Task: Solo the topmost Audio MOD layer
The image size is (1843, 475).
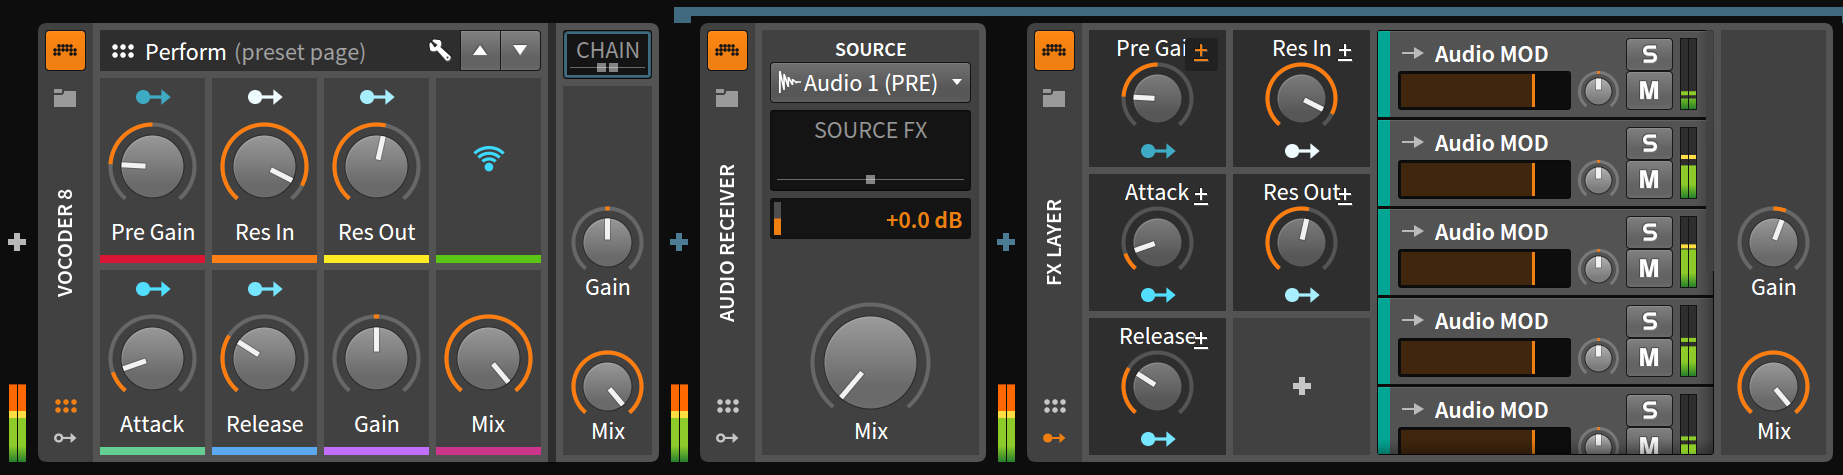Action: point(1649,55)
